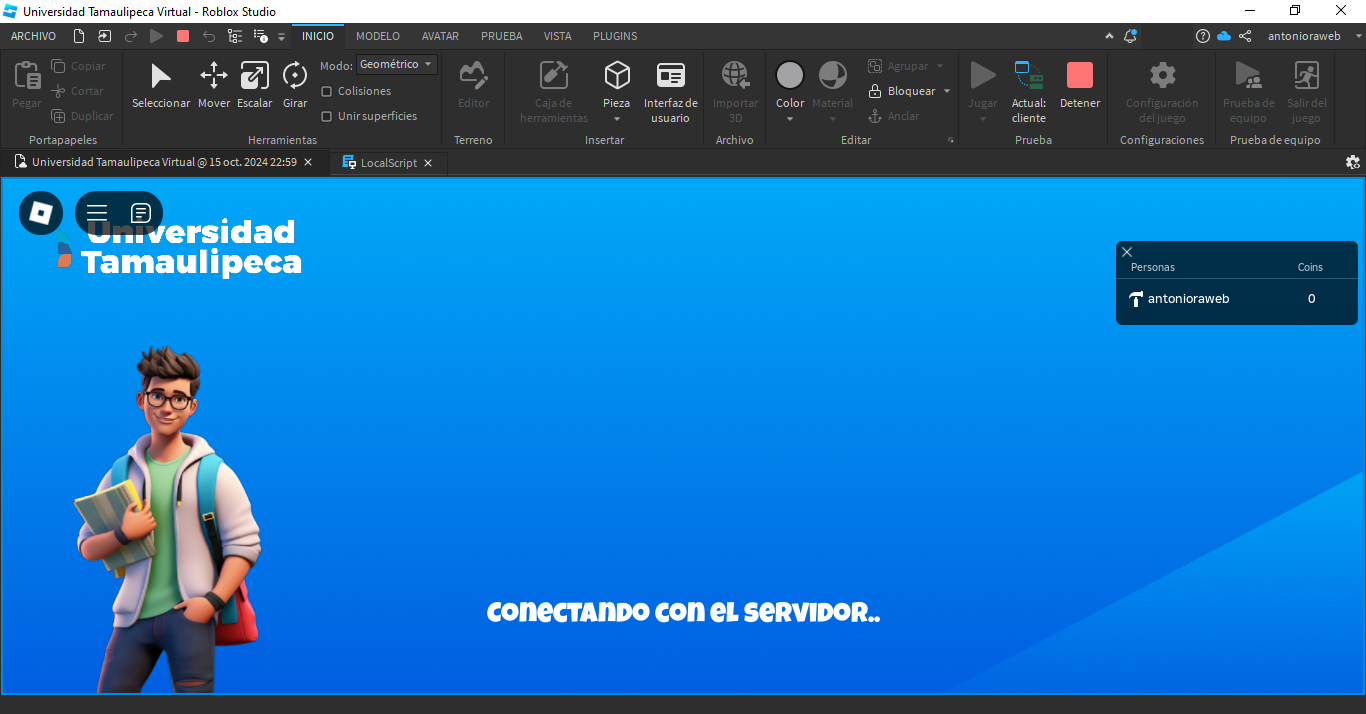The width and height of the screenshot is (1366, 714).
Task: Open the explorer hierarchy icon in quick toolbar
Action: 235,36
